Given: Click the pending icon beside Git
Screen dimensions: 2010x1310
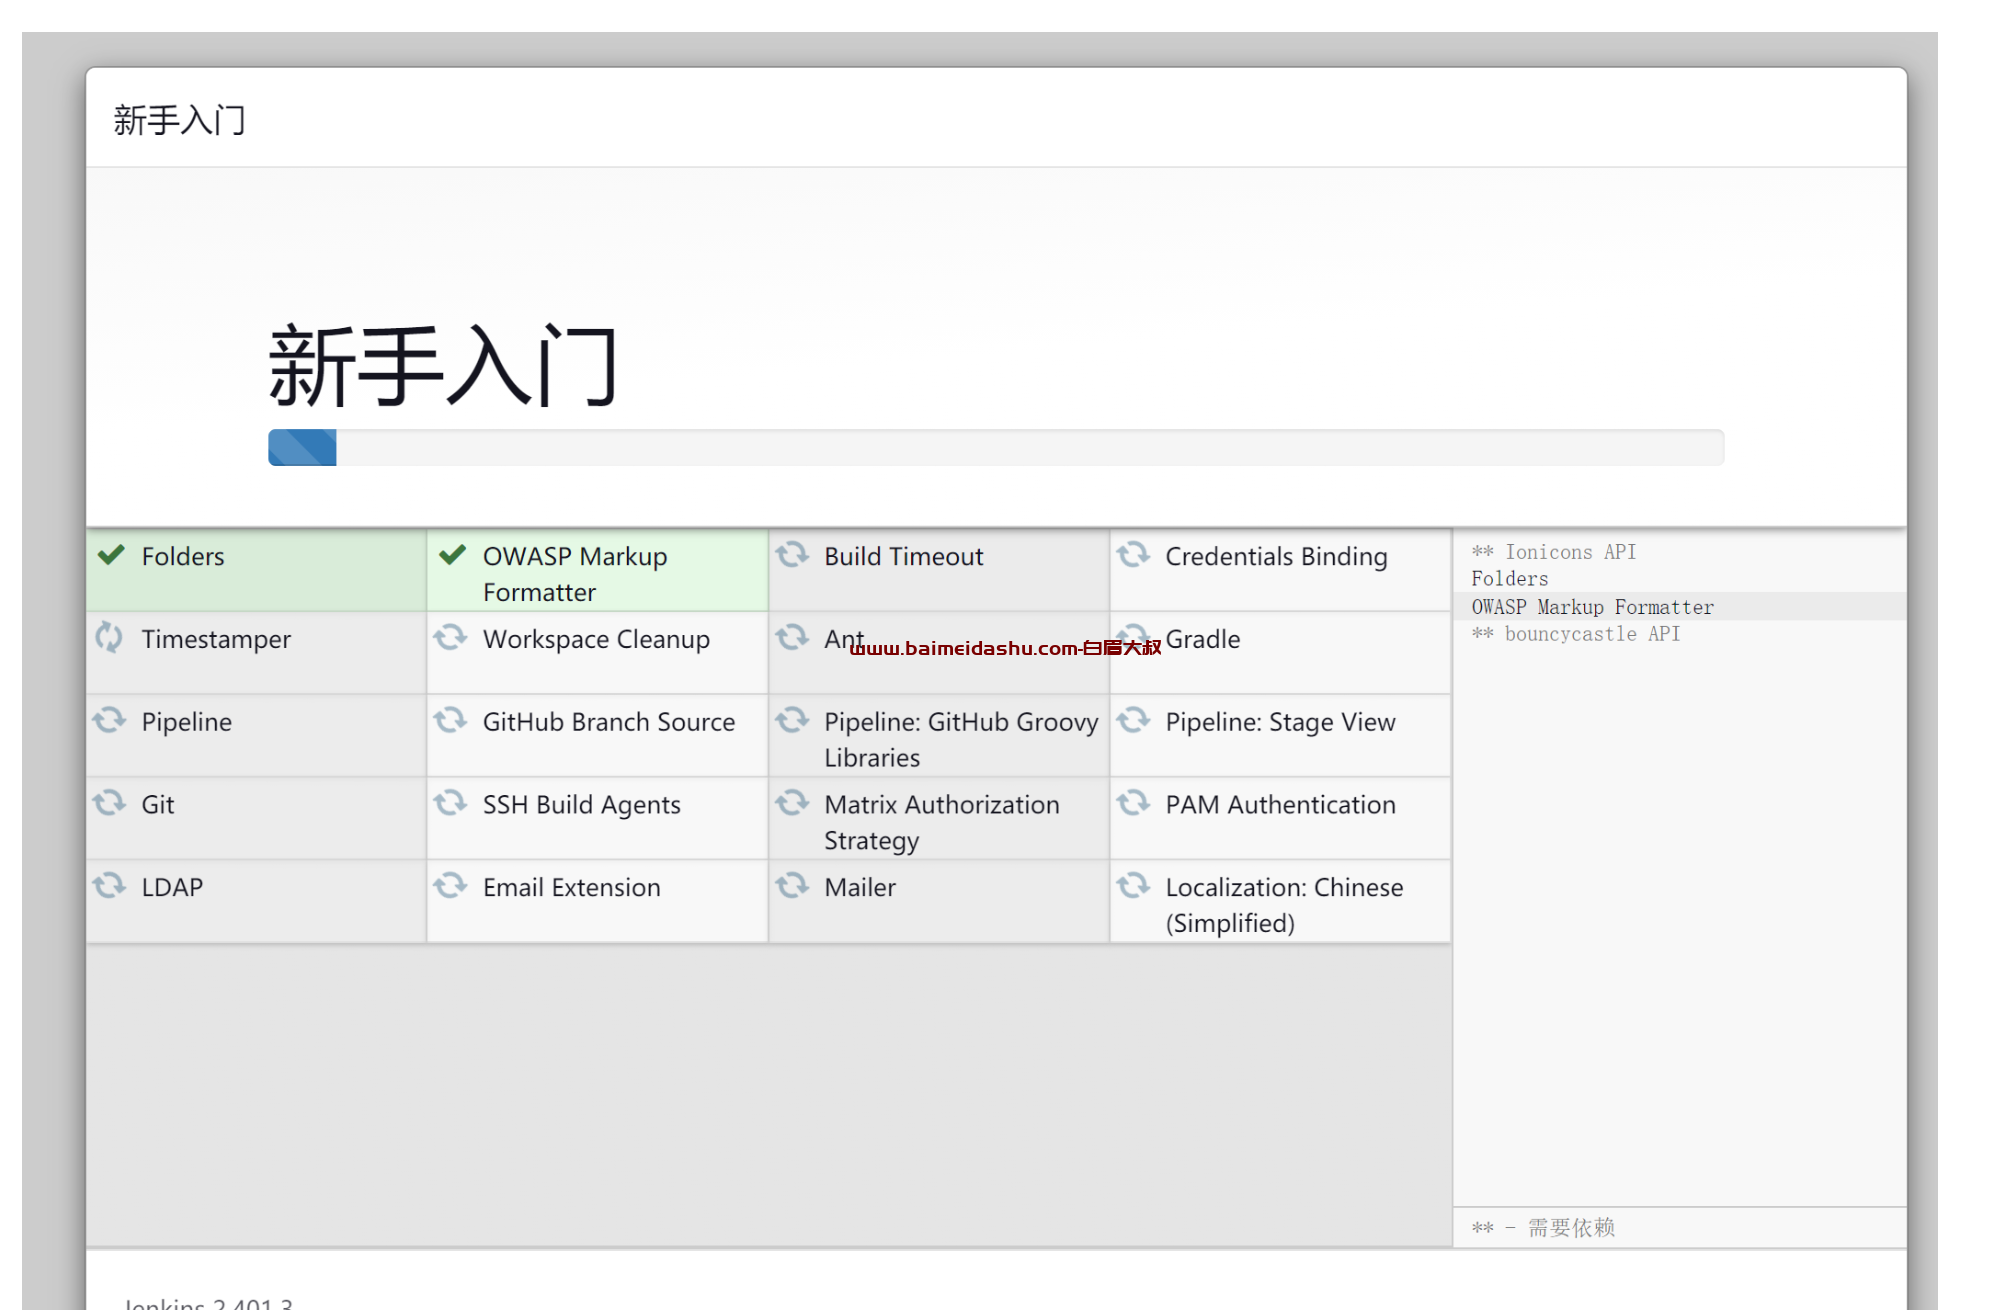Looking at the screenshot, I should (x=109, y=803).
